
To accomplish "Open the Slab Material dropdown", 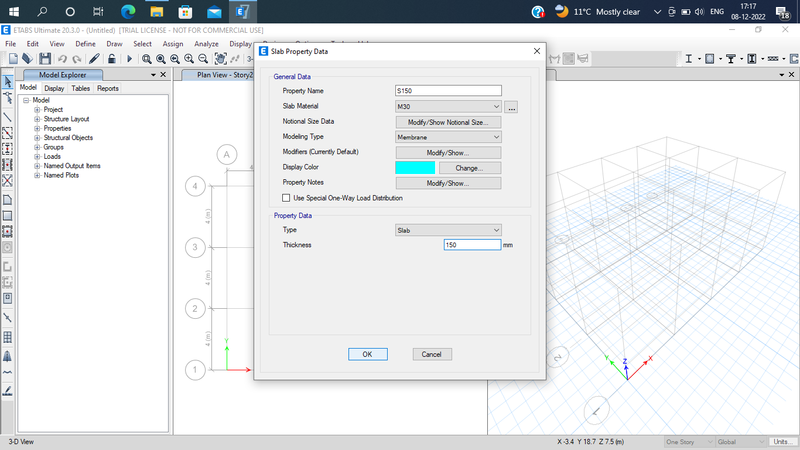I will tap(448, 107).
